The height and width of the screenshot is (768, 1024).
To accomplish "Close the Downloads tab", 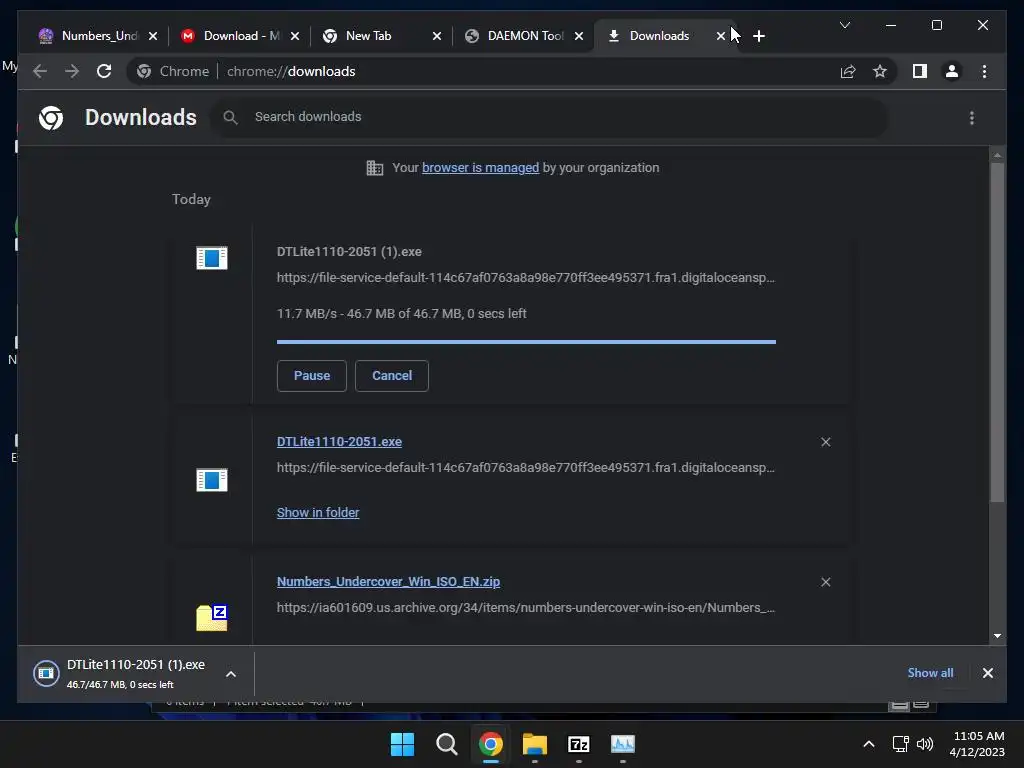I will point(720,36).
